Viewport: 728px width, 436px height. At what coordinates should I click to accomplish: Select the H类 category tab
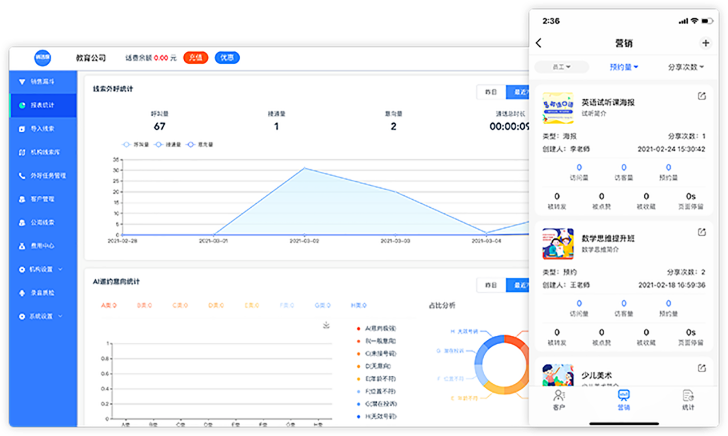click(x=359, y=306)
